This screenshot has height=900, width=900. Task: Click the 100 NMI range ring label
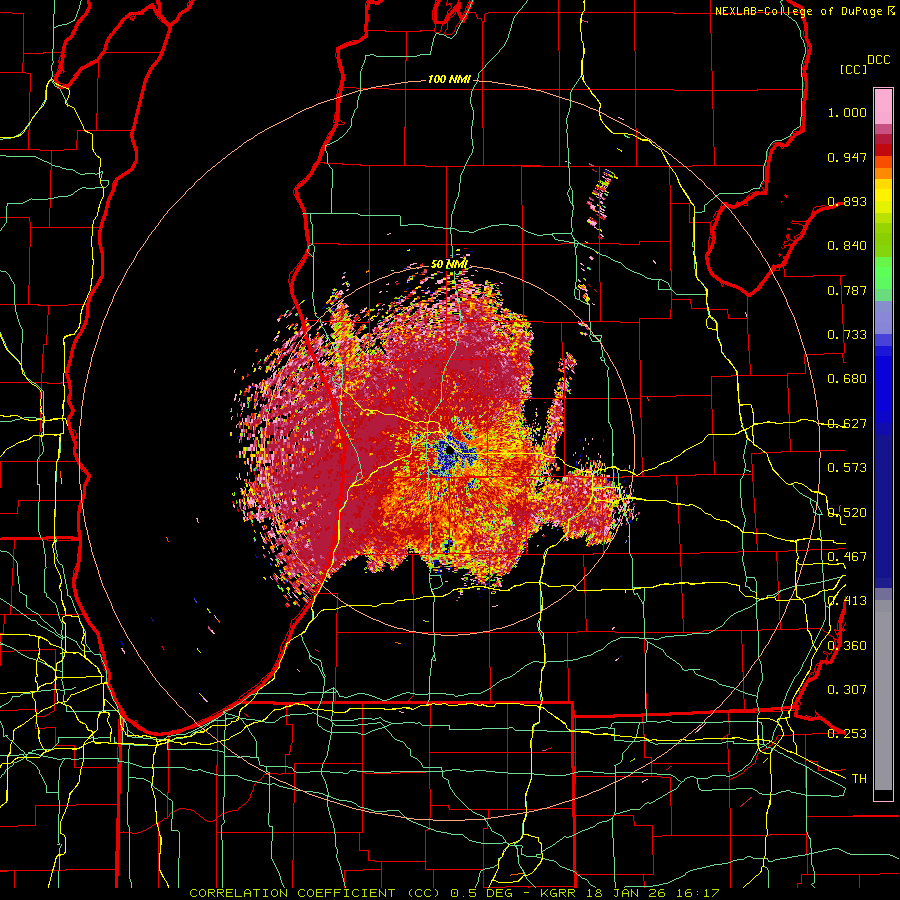(x=449, y=79)
